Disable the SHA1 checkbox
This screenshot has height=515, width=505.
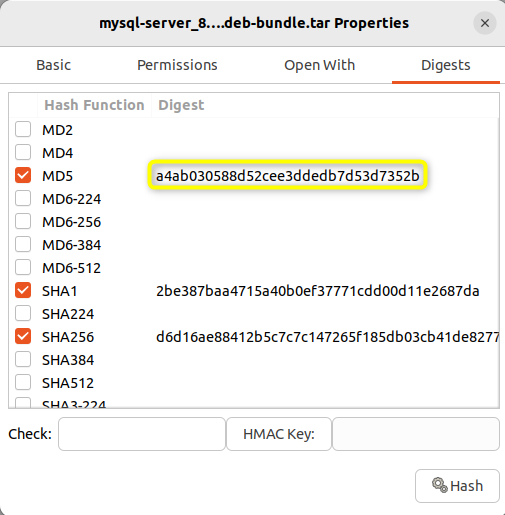23,290
